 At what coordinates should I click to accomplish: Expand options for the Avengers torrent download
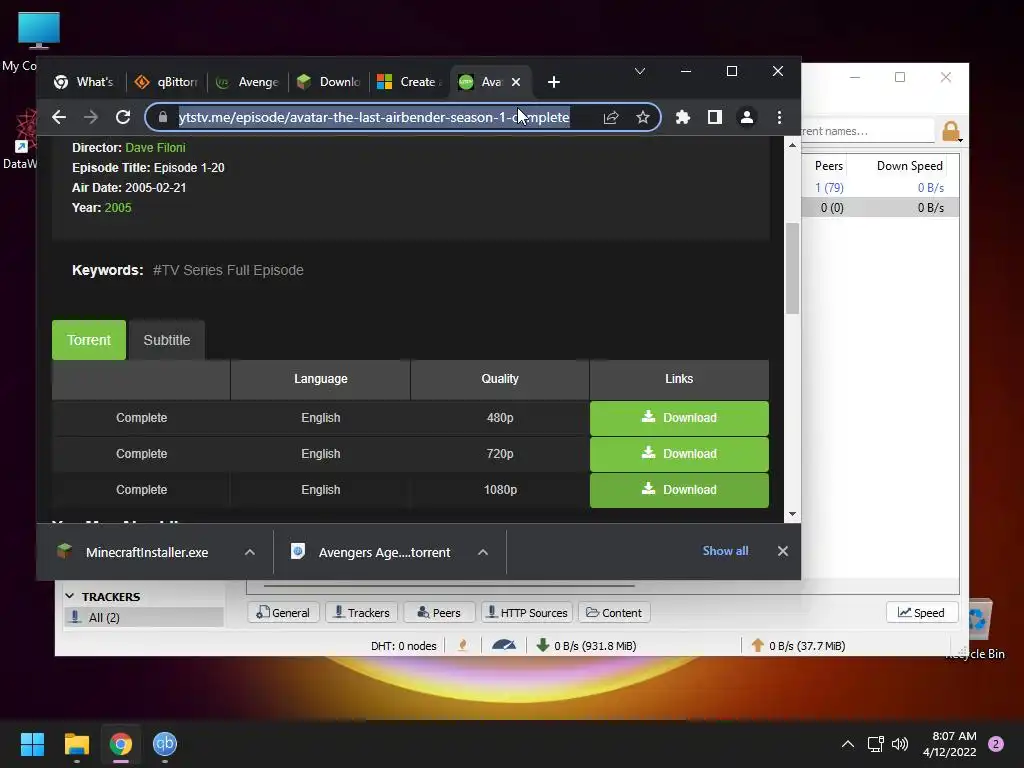click(483, 552)
